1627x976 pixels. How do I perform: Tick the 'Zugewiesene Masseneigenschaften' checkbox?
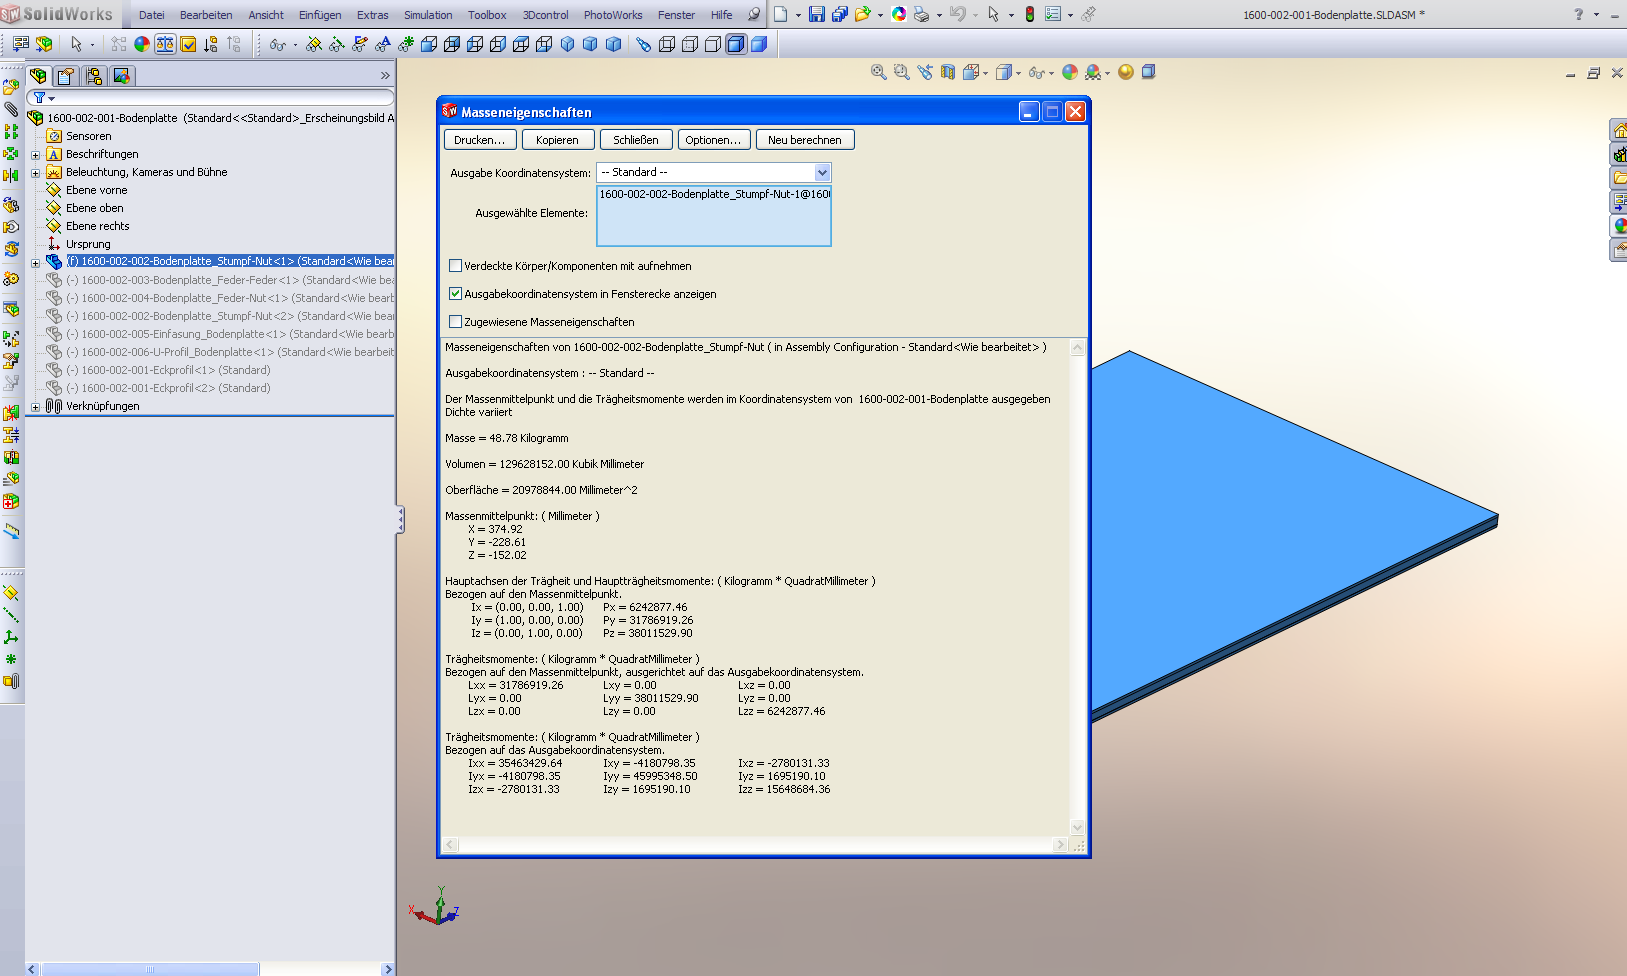pos(456,322)
